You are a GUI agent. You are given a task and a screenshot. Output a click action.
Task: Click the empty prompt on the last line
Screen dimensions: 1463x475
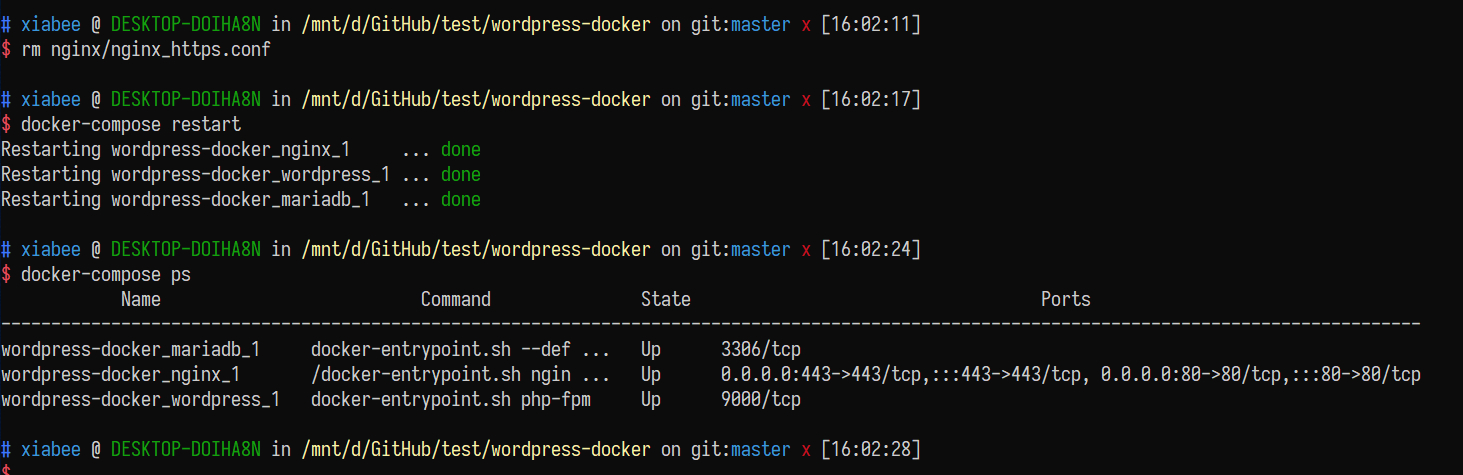tap(6, 469)
